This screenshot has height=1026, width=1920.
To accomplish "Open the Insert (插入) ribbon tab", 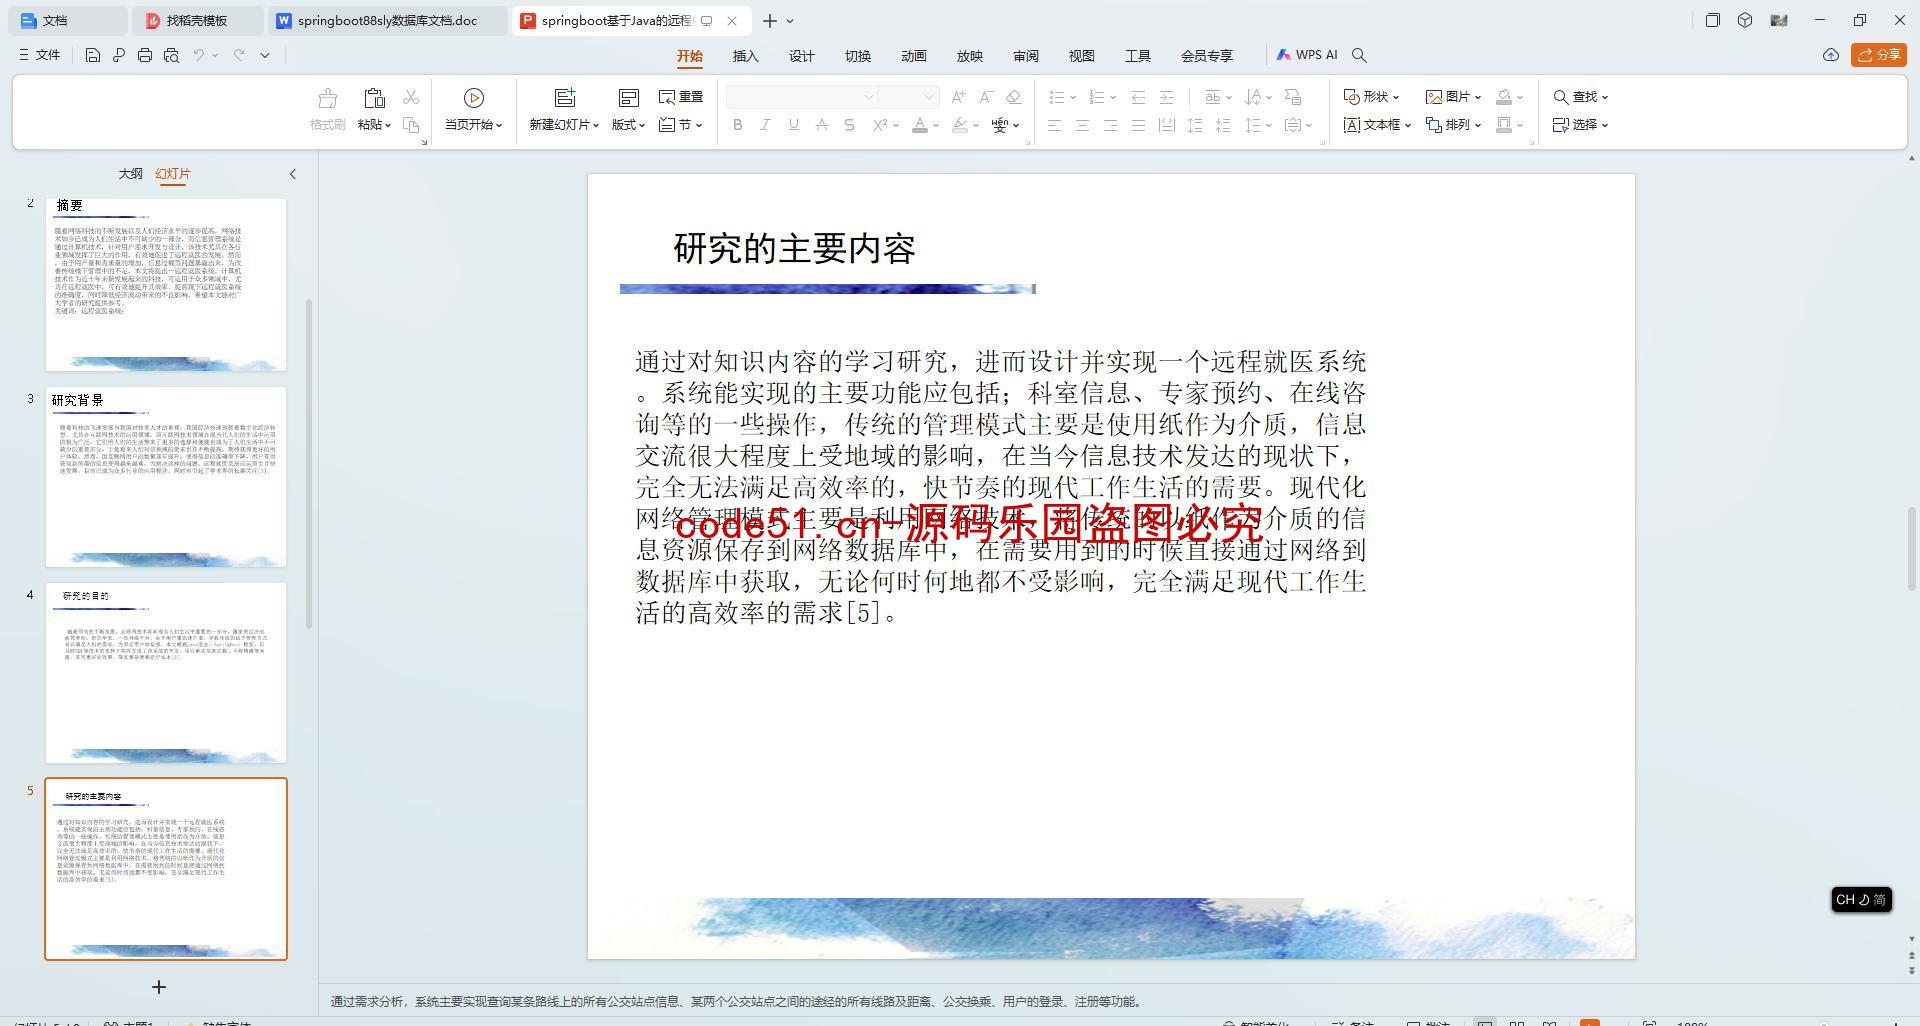I will (x=745, y=56).
